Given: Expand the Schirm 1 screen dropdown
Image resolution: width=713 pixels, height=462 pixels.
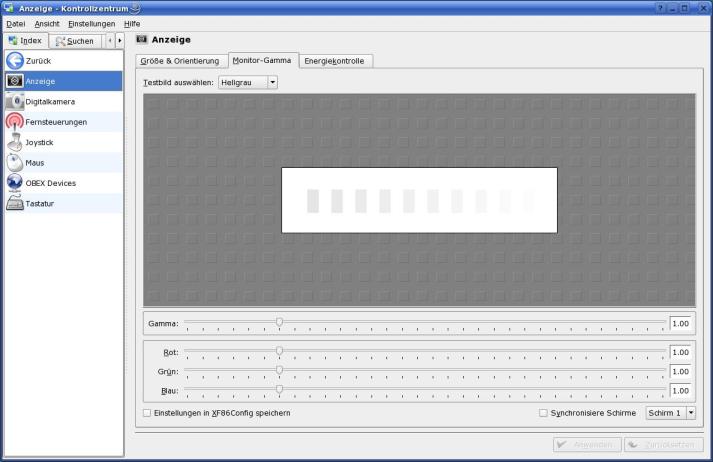Looking at the screenshot, I should [x=670, y=413].
